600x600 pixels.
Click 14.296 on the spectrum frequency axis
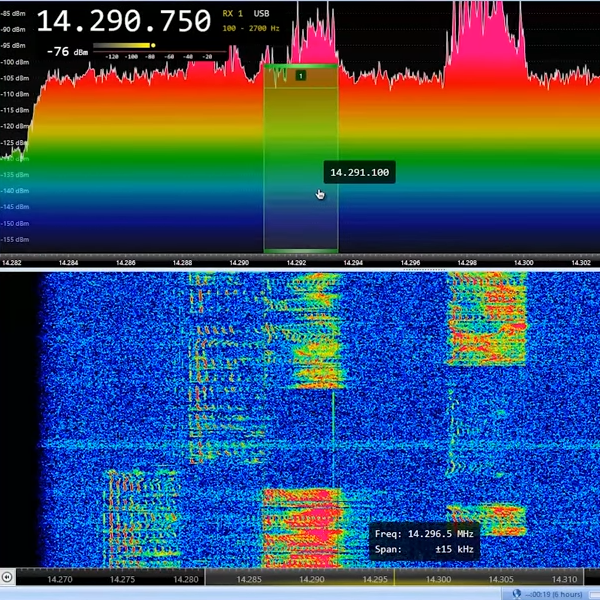pos(411,262)
